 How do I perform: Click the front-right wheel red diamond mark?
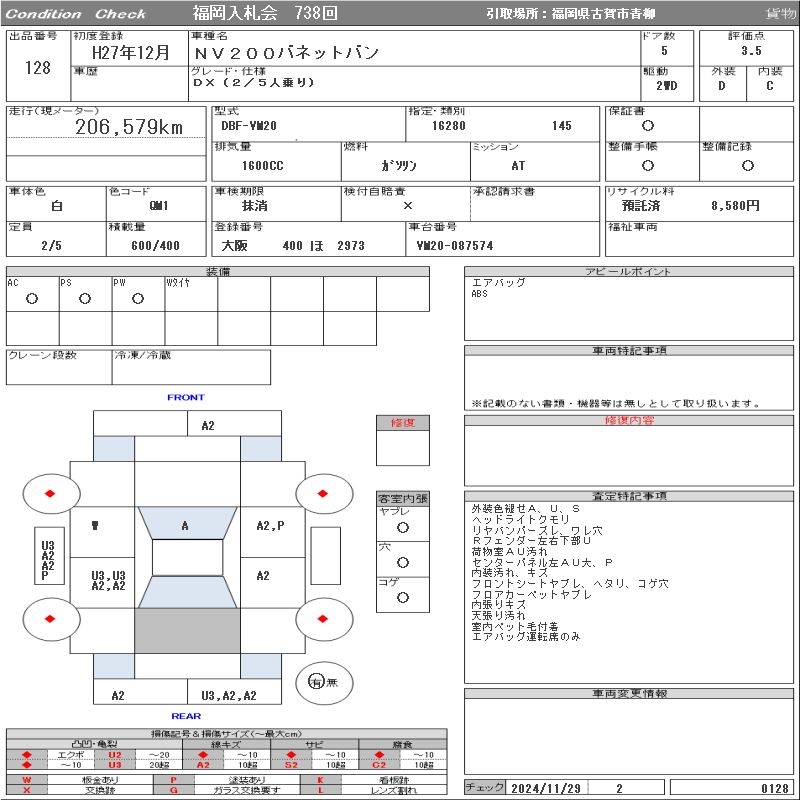(322, 493)
